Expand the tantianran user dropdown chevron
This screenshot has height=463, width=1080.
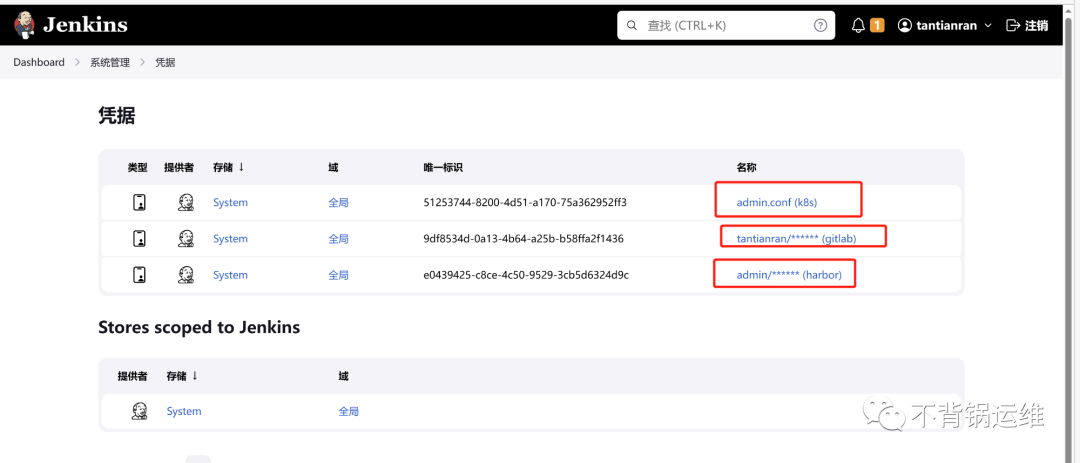988,25
